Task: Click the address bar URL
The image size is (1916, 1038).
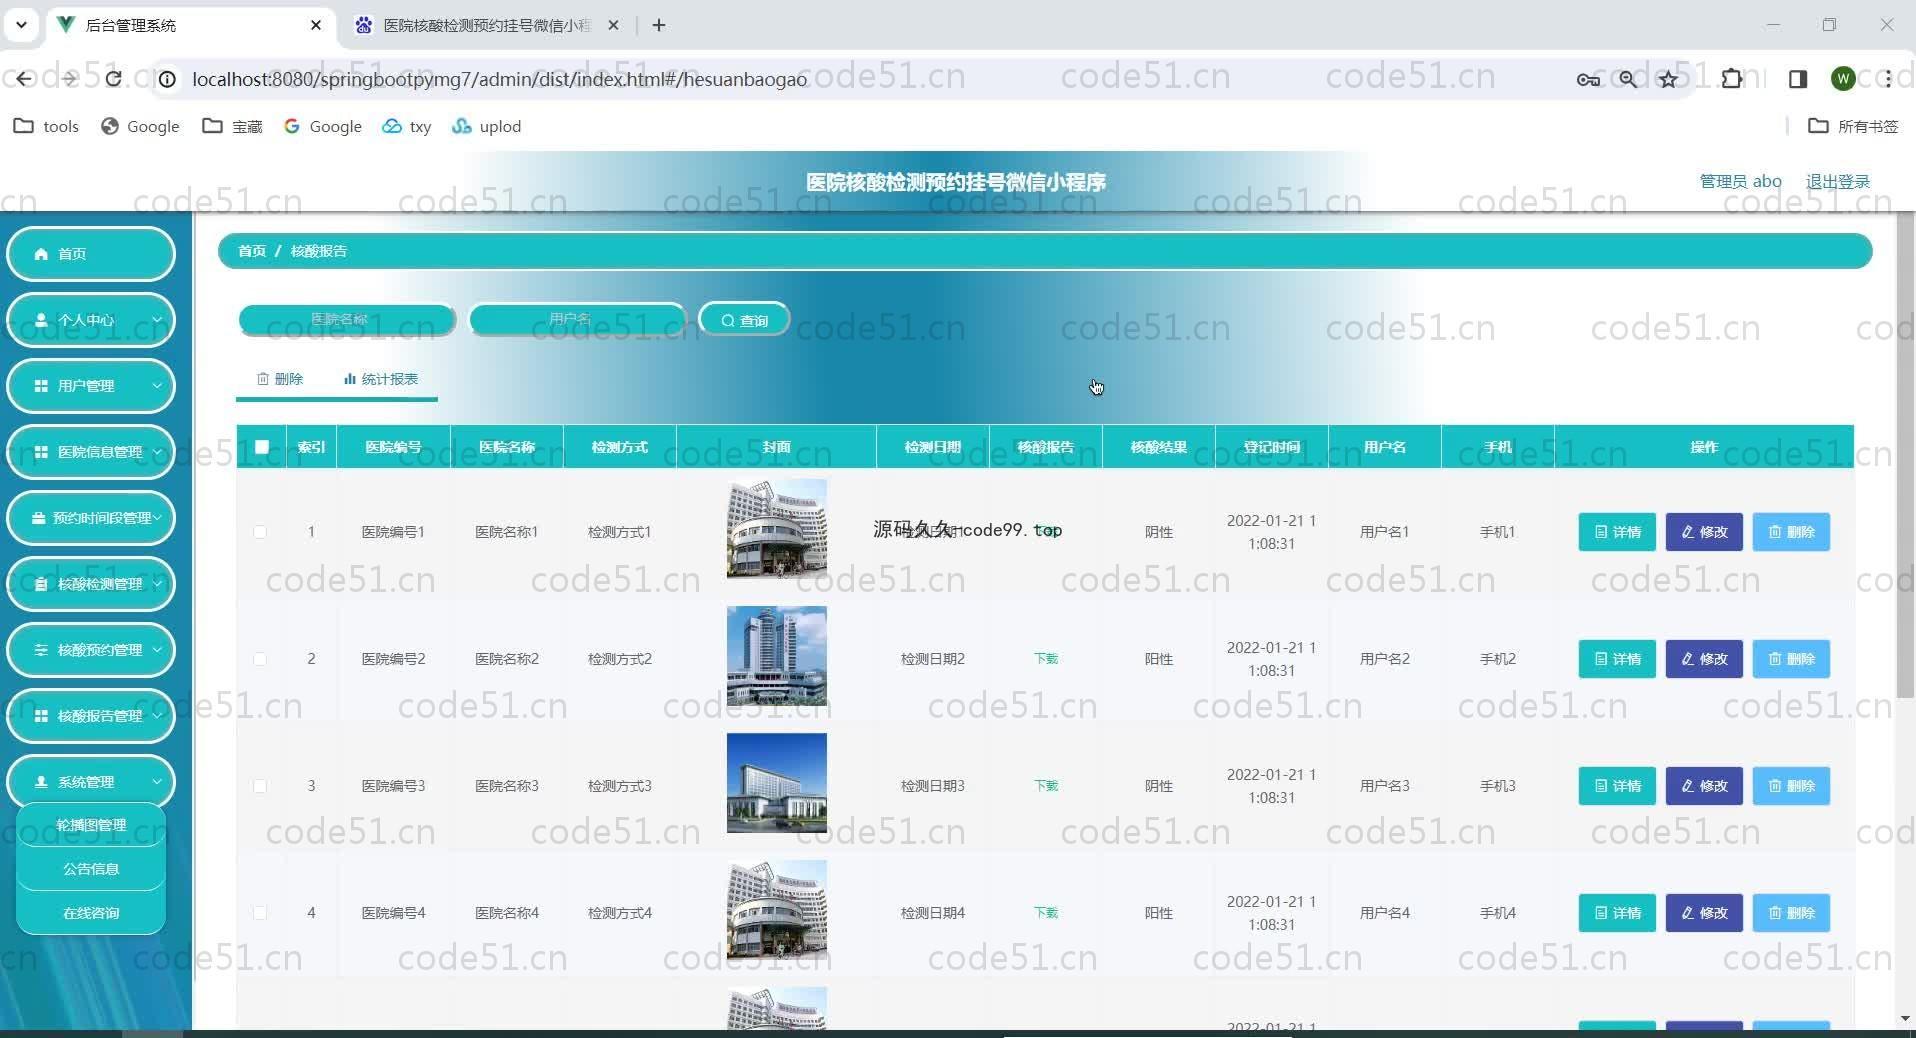Action: [x=499, y=79]
